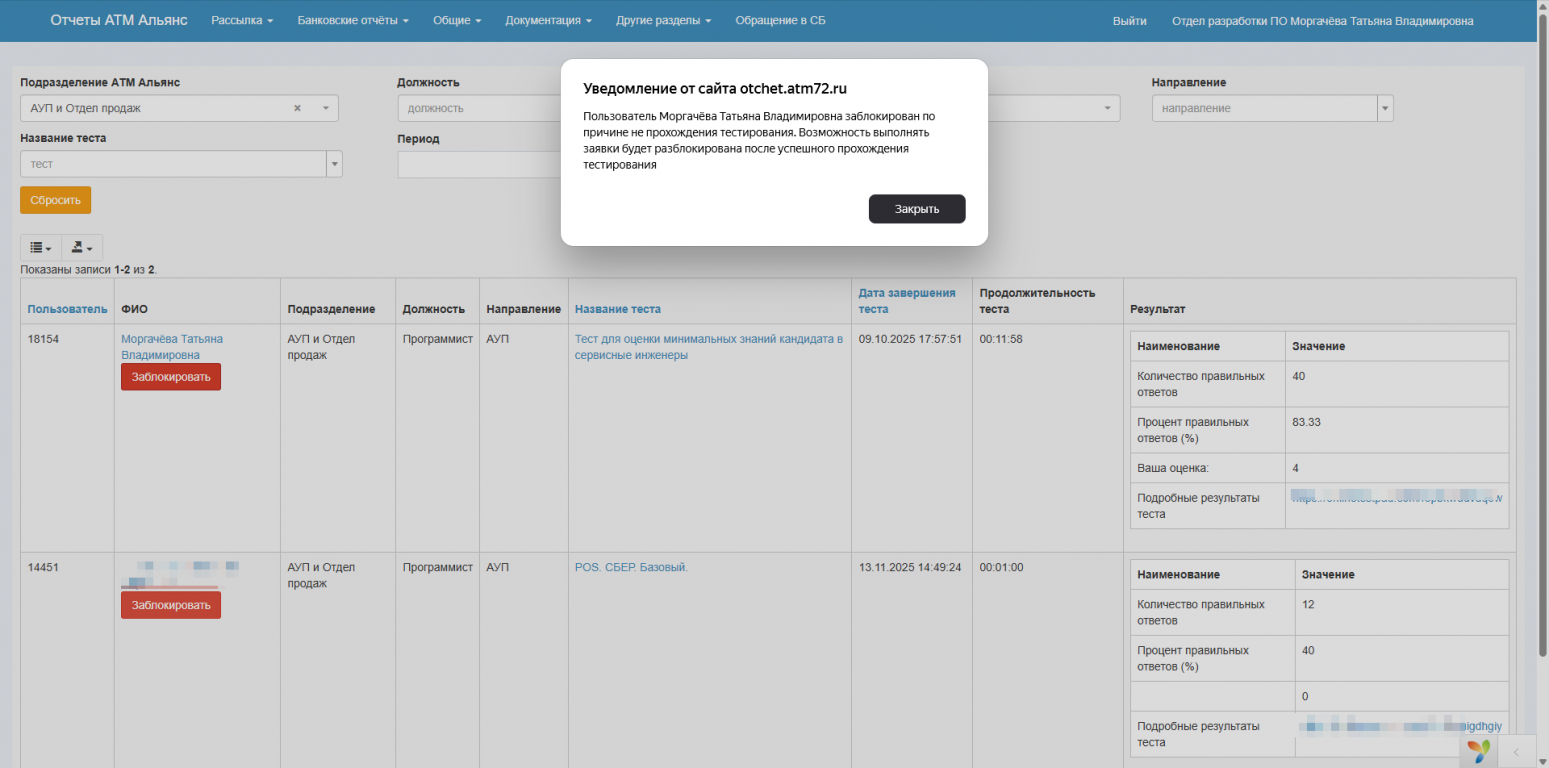The width and height of the screenshot is (1549, 768).
Task: Expand the Название теста dropdown arrow
Action: tap(334, 164)
